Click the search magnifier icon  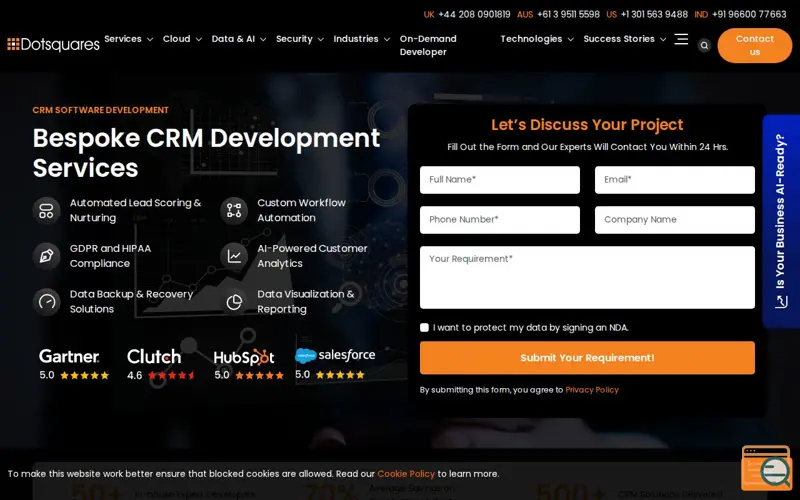tap(704, 45)
